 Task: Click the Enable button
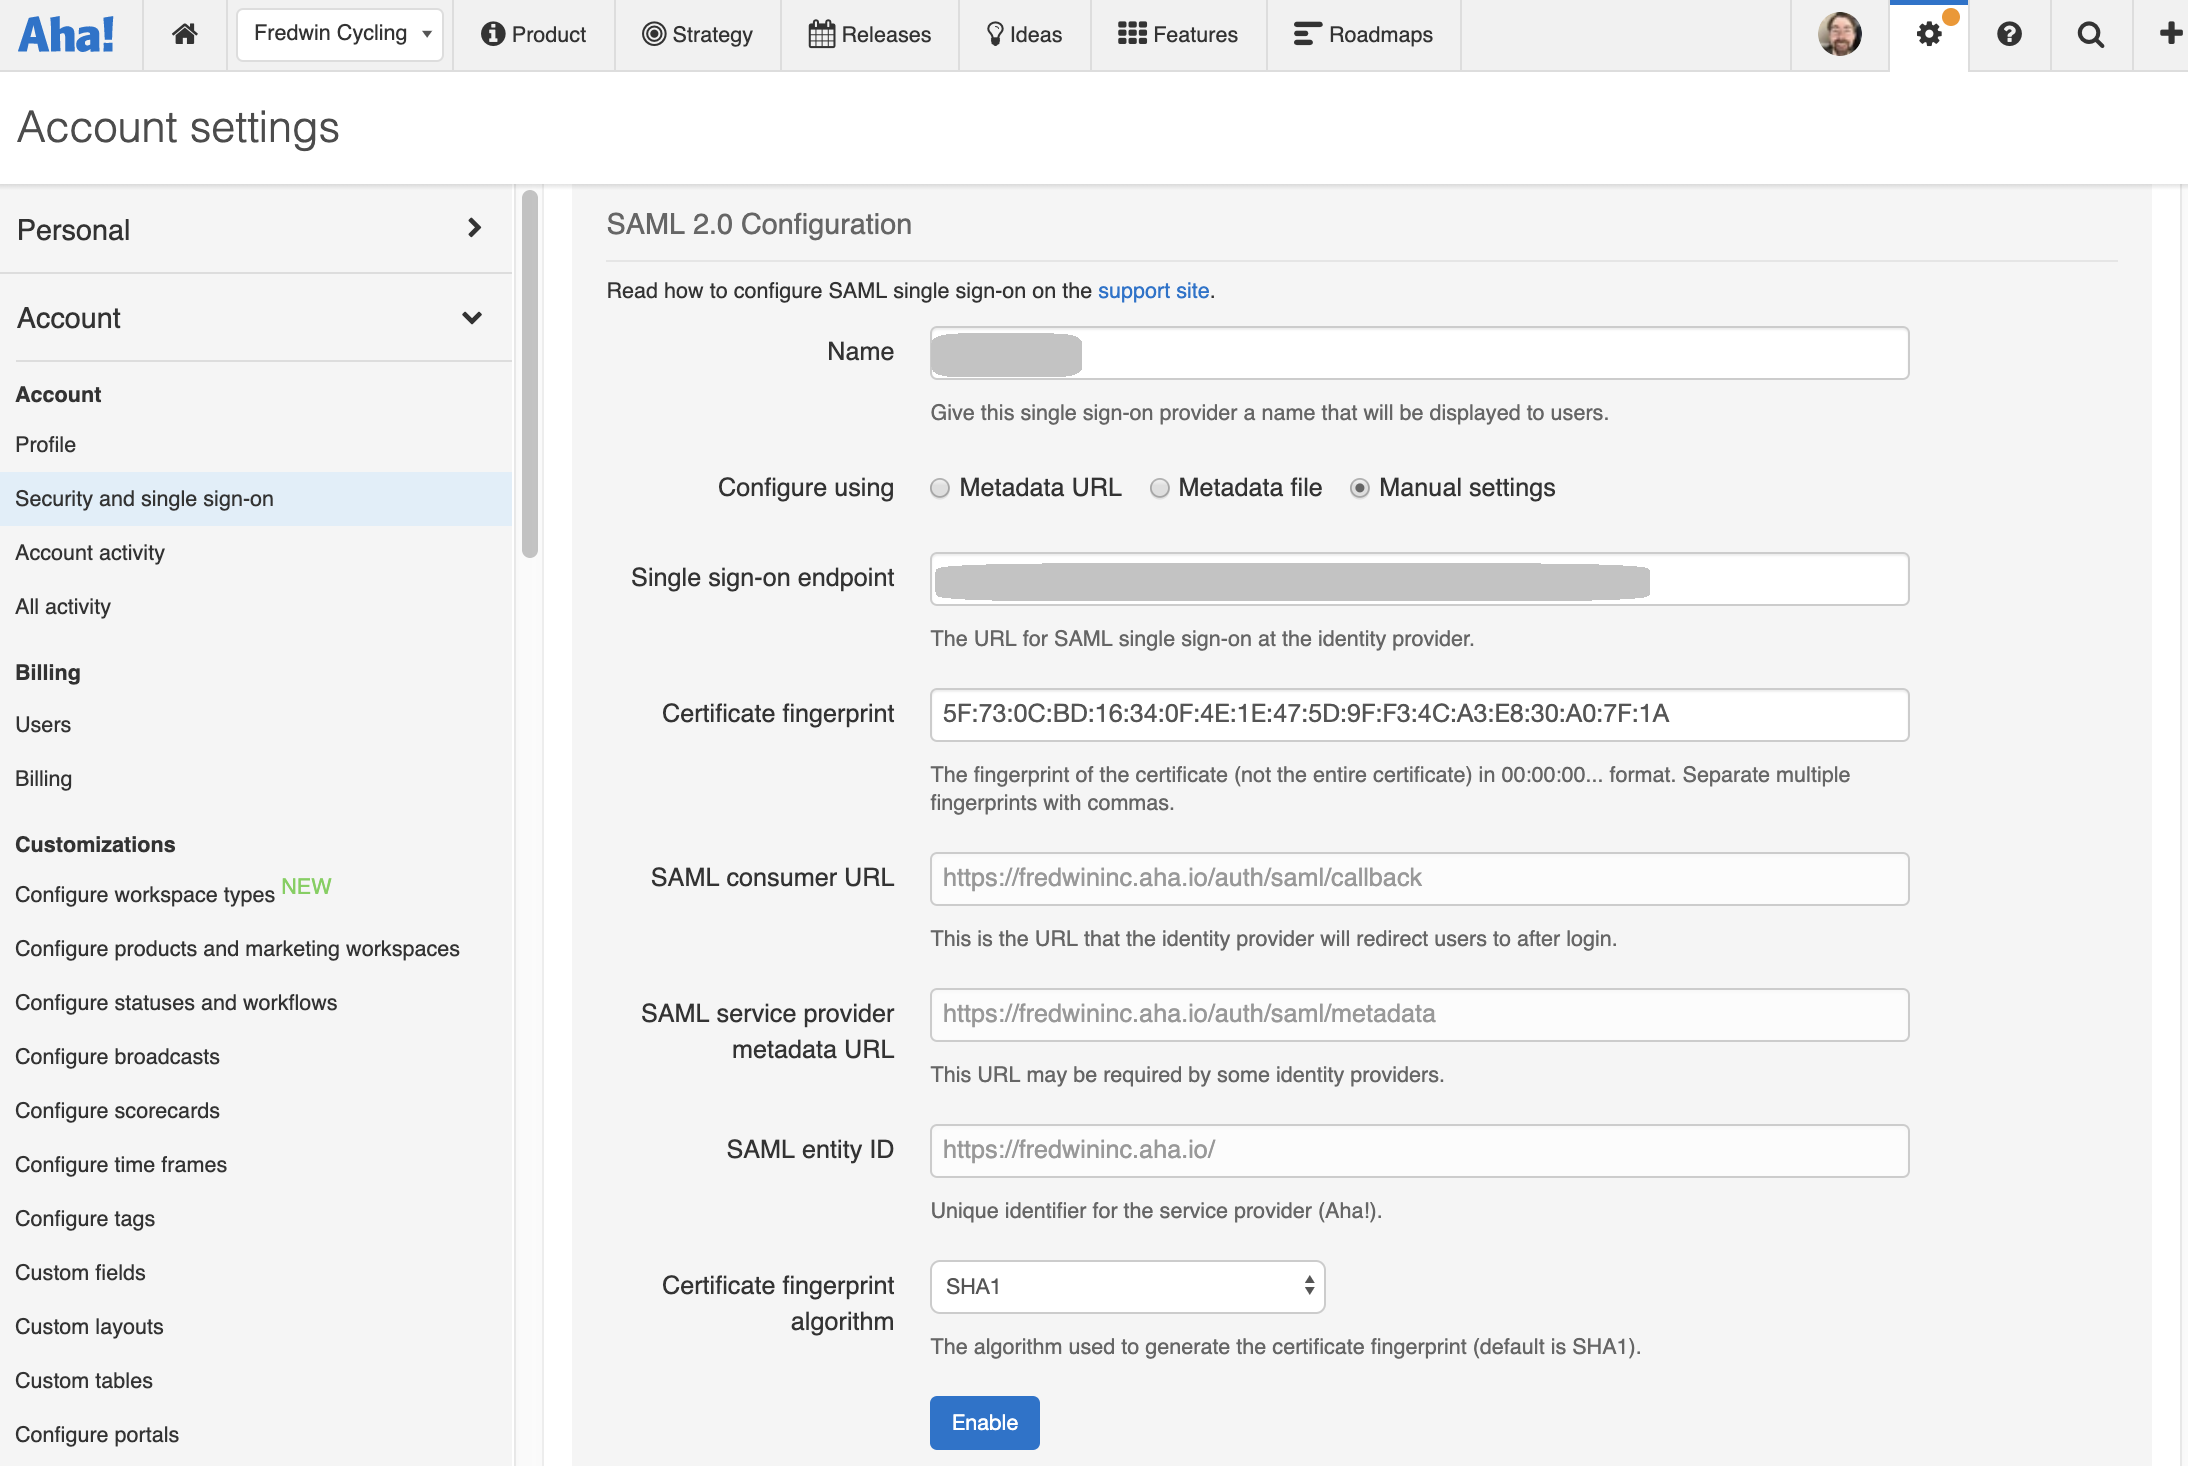pyautogui.click(x=984, y=1422)
